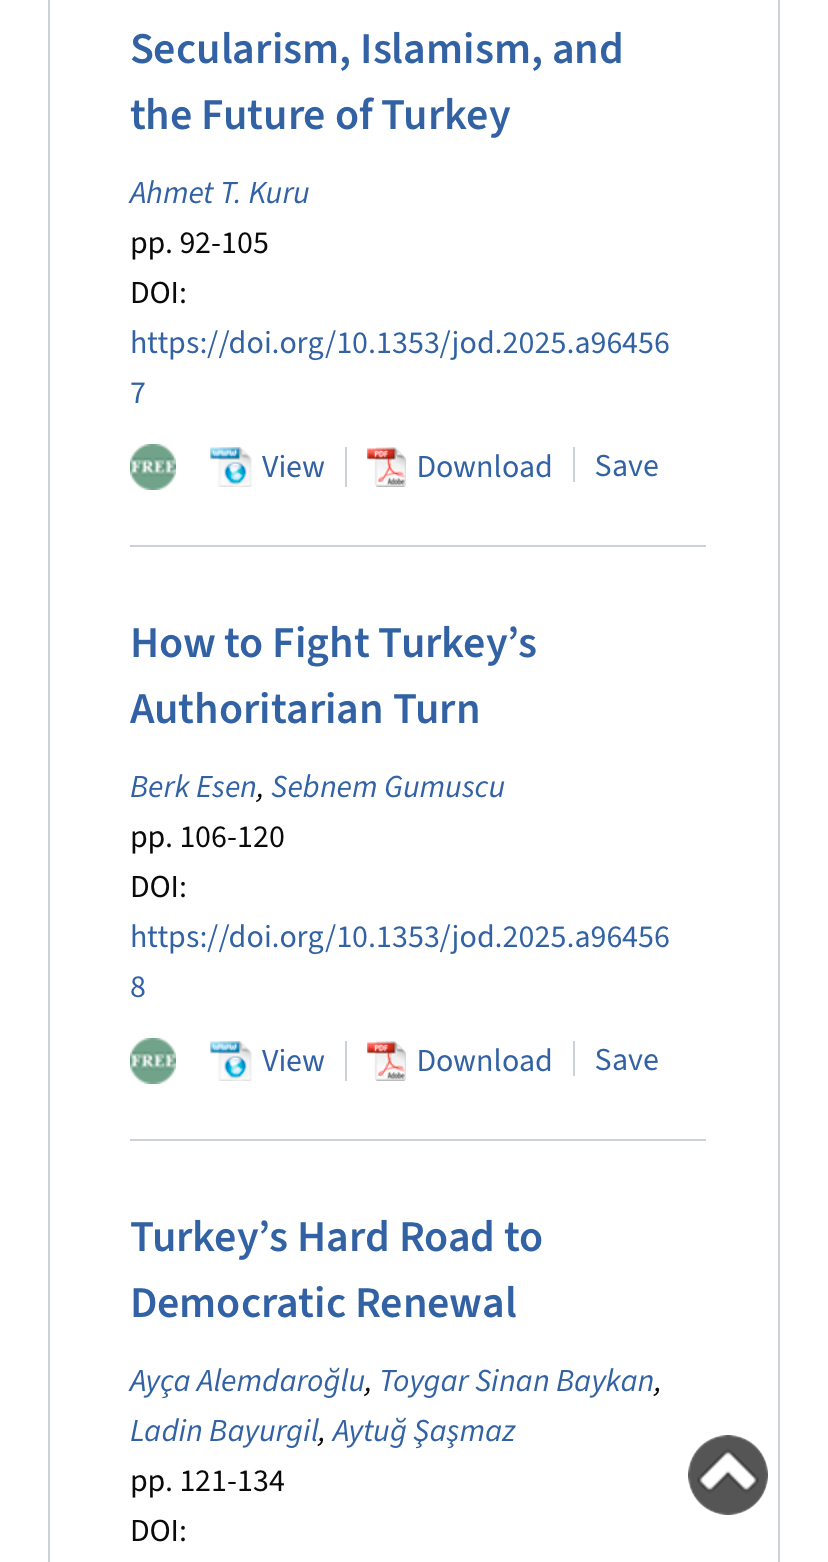Click the PDF icon for Secularism article
Image resolution: width=828 pixels, height=1562 pixels.
386,467
